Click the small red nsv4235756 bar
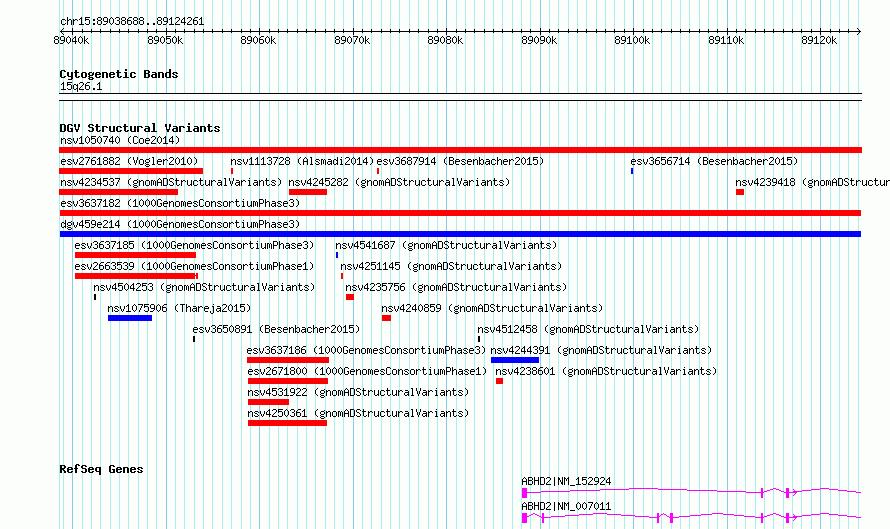This screenshot has height=529, width=890. pos(350,297)
